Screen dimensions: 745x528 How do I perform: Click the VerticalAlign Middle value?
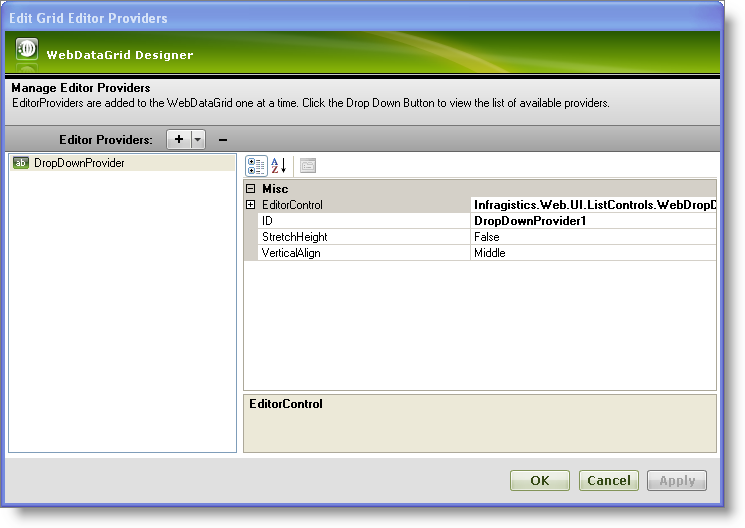593,253
